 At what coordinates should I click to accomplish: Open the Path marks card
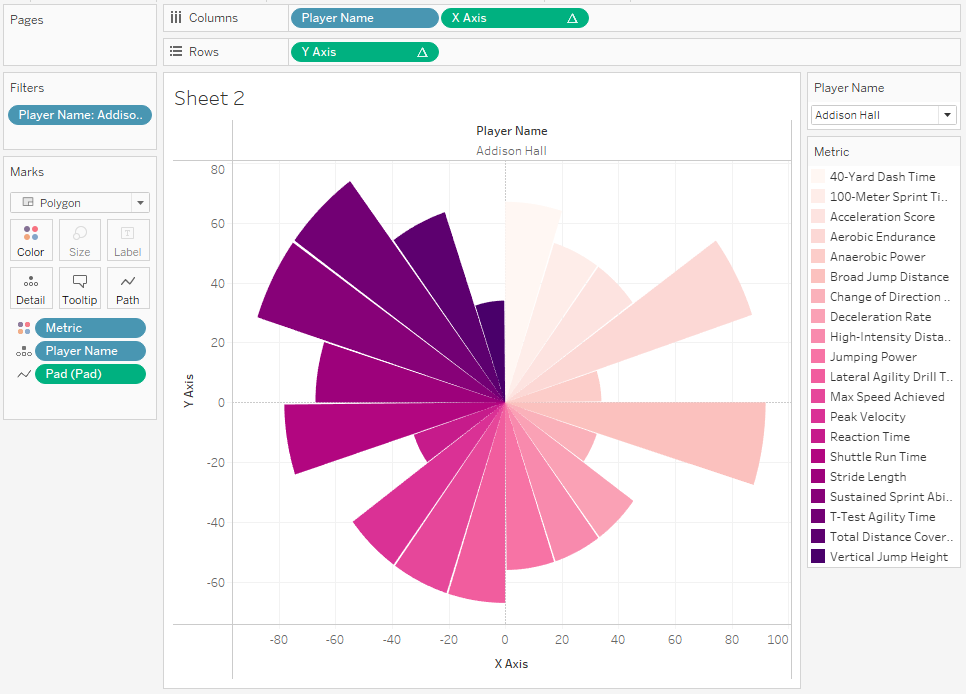click(128, 288)
